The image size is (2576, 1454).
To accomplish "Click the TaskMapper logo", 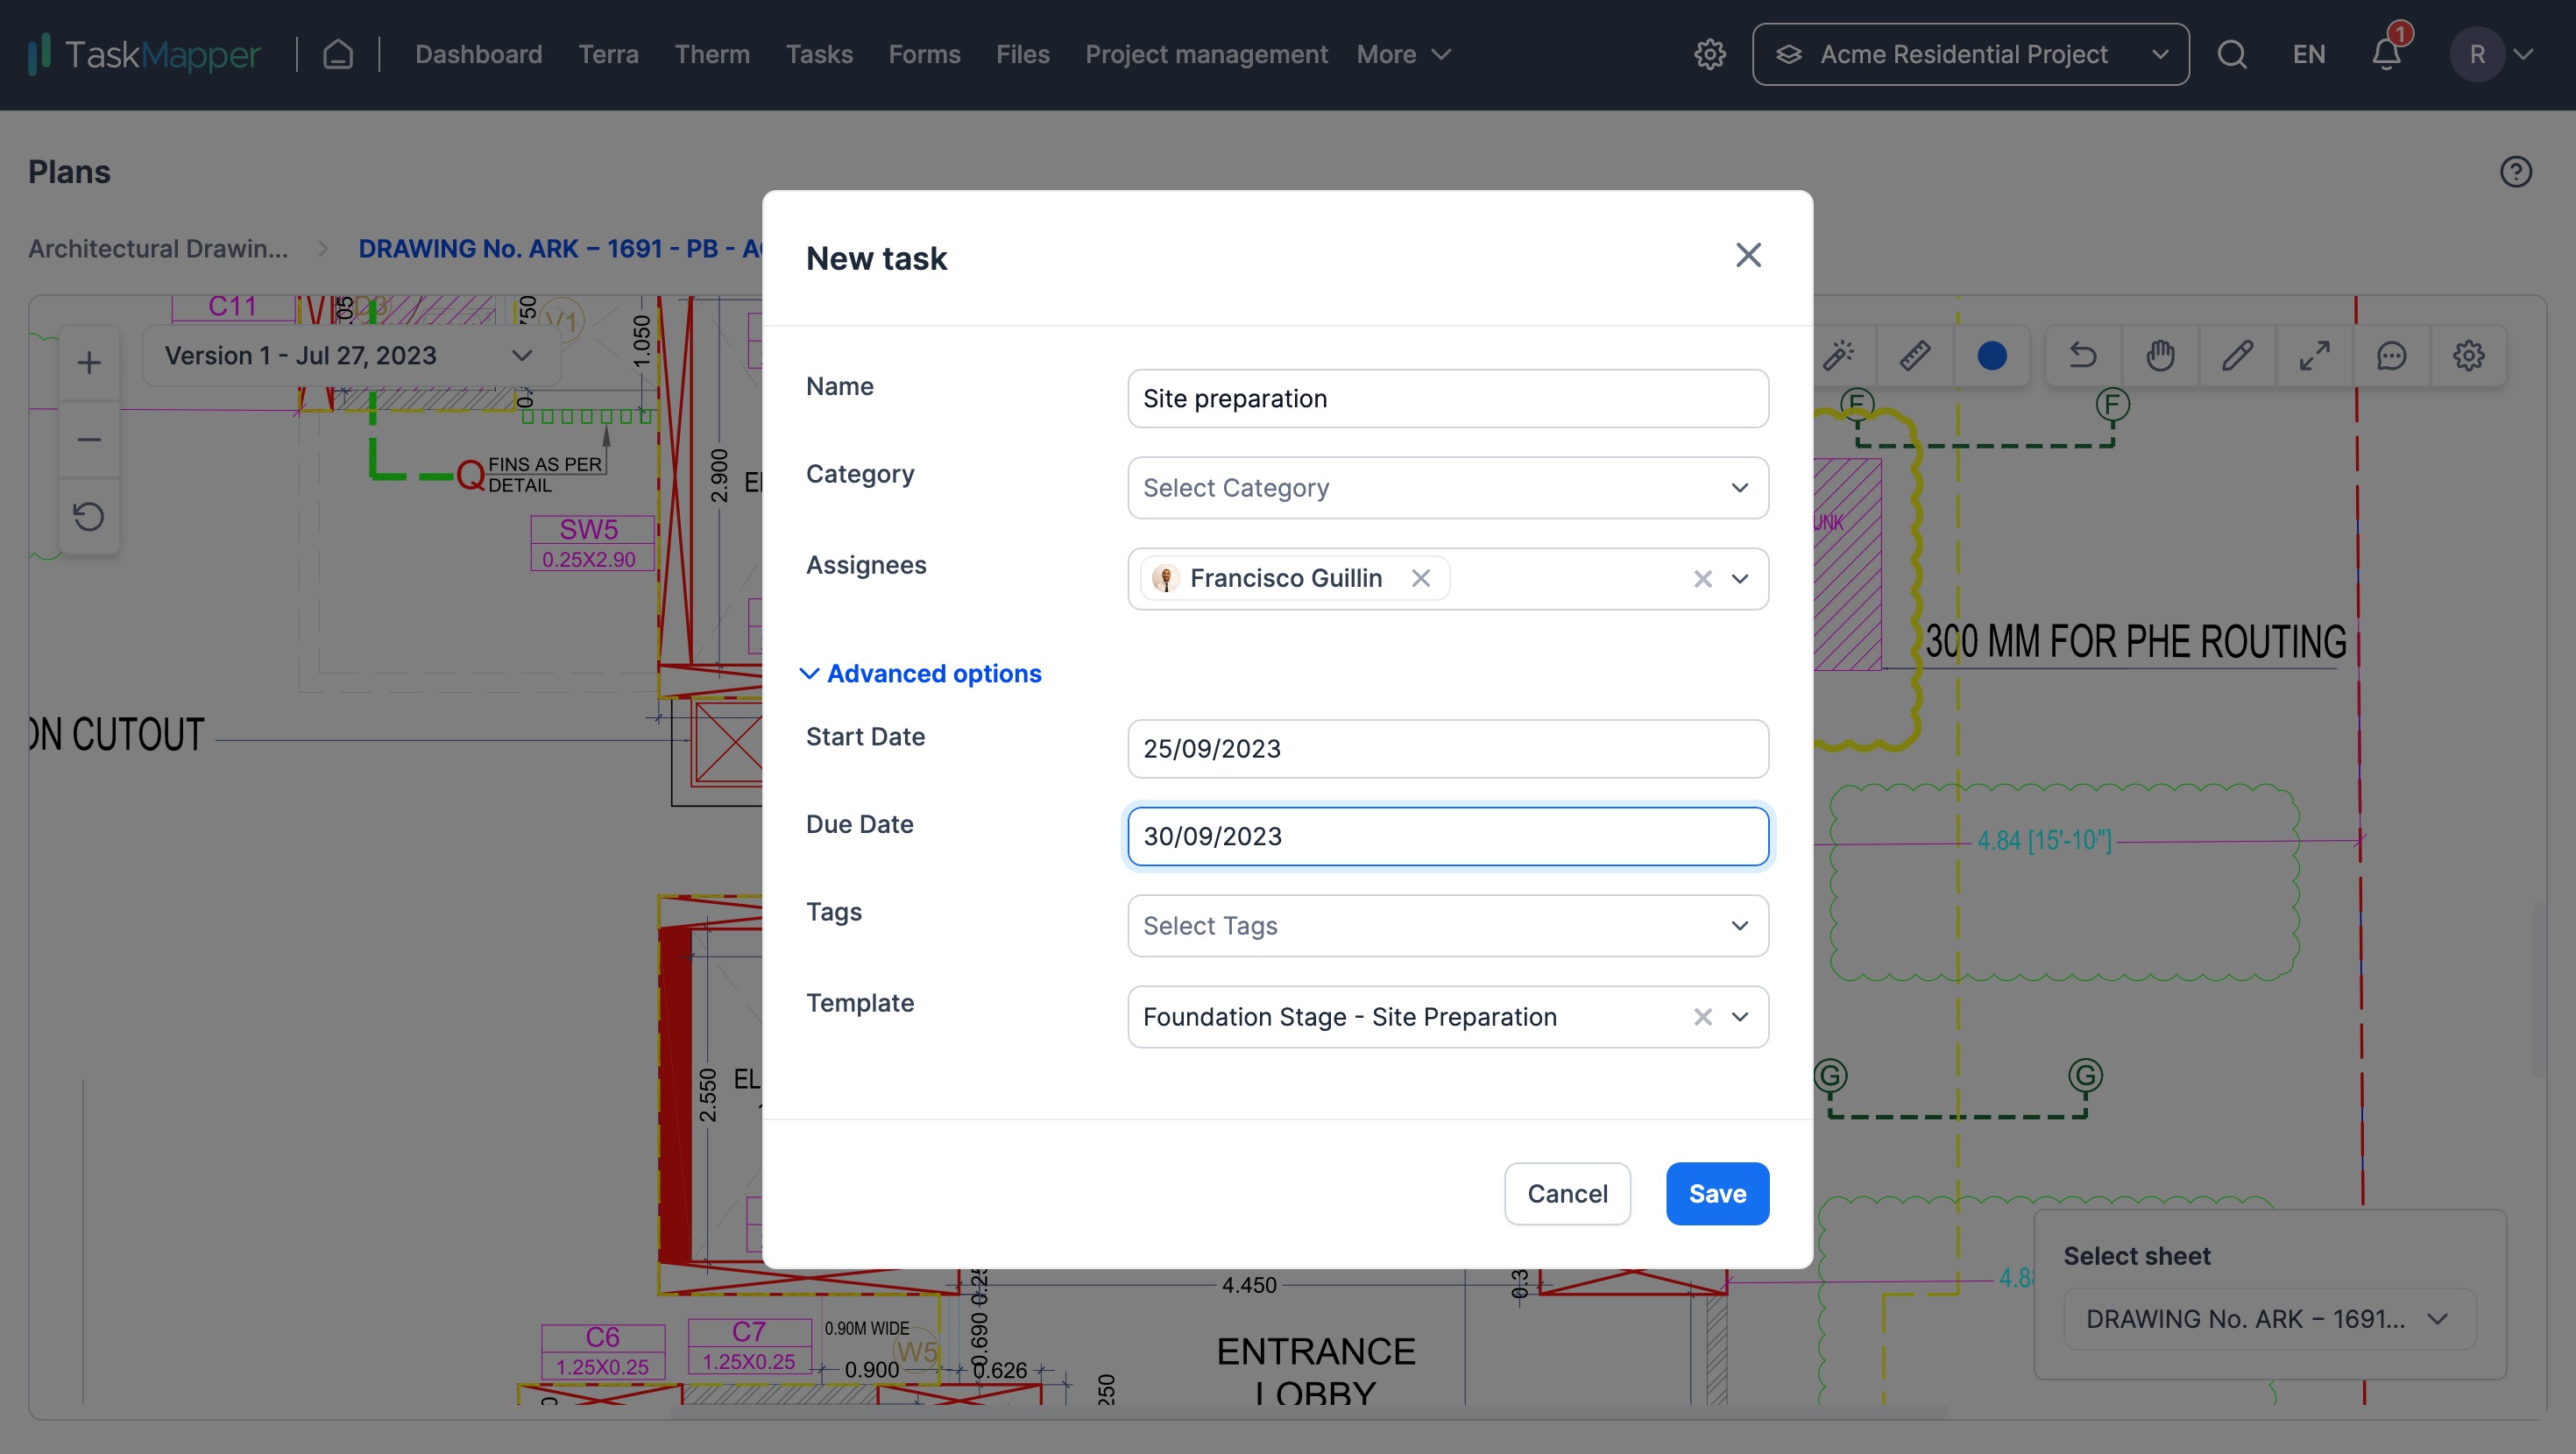I will [144, 54].
